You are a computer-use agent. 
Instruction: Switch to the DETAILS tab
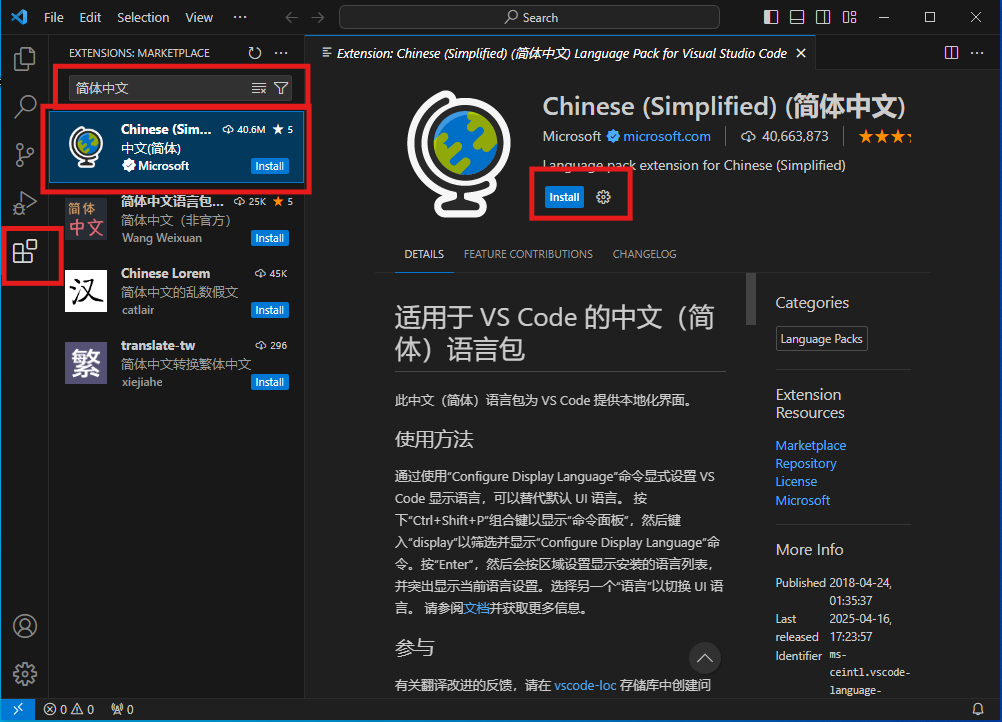424,254
